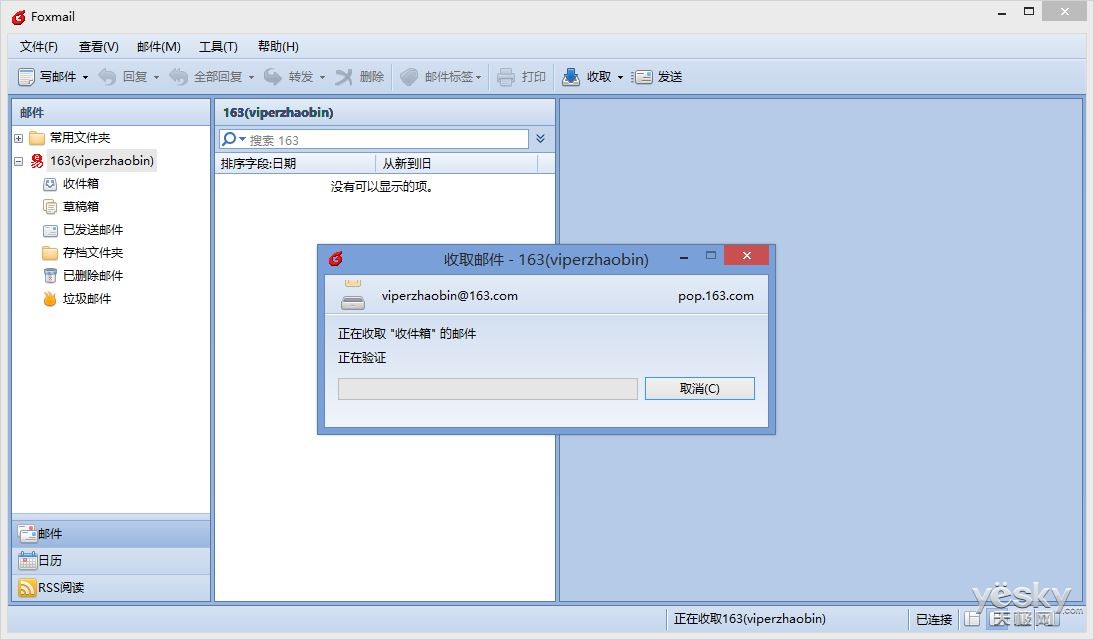Open the Inbox (收件箱) folder
1094x640 pixels.
(81, 184)
